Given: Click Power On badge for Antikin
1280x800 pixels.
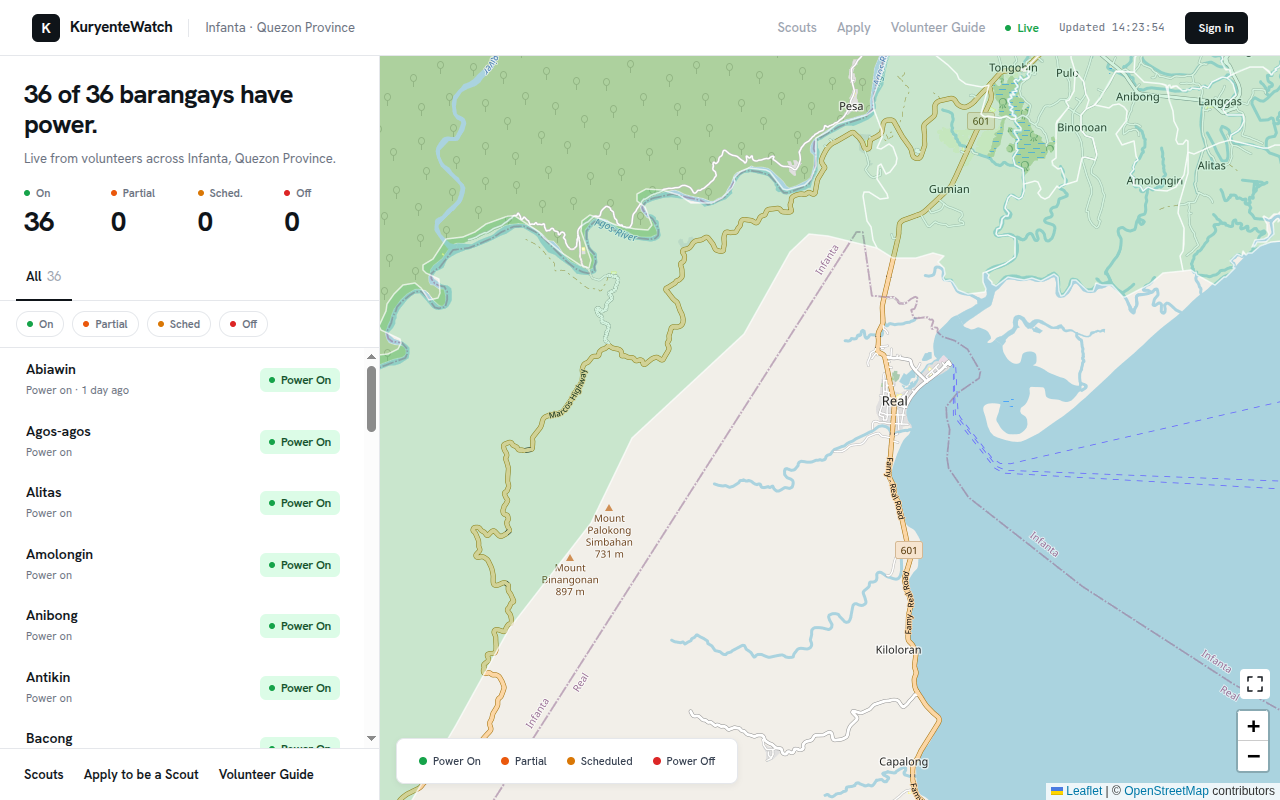Looking at the screenshot, I should (300, 688).
